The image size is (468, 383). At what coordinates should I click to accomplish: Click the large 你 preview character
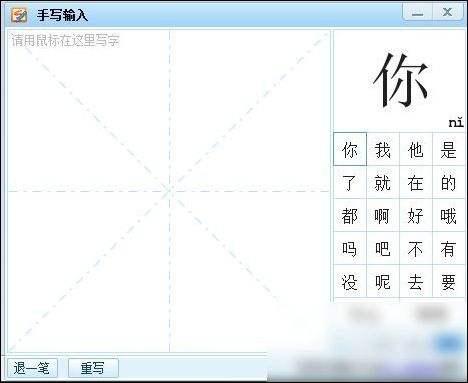(x=400, y=80)
